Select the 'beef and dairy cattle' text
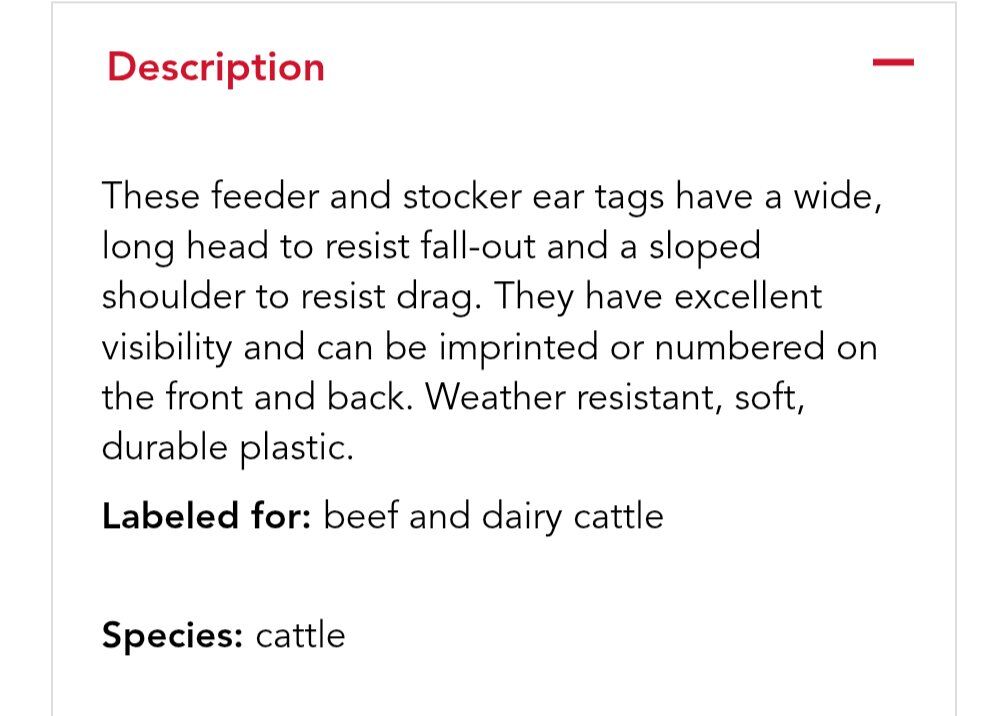Screen dimensions: 1008x716 (x=493, y=517)
